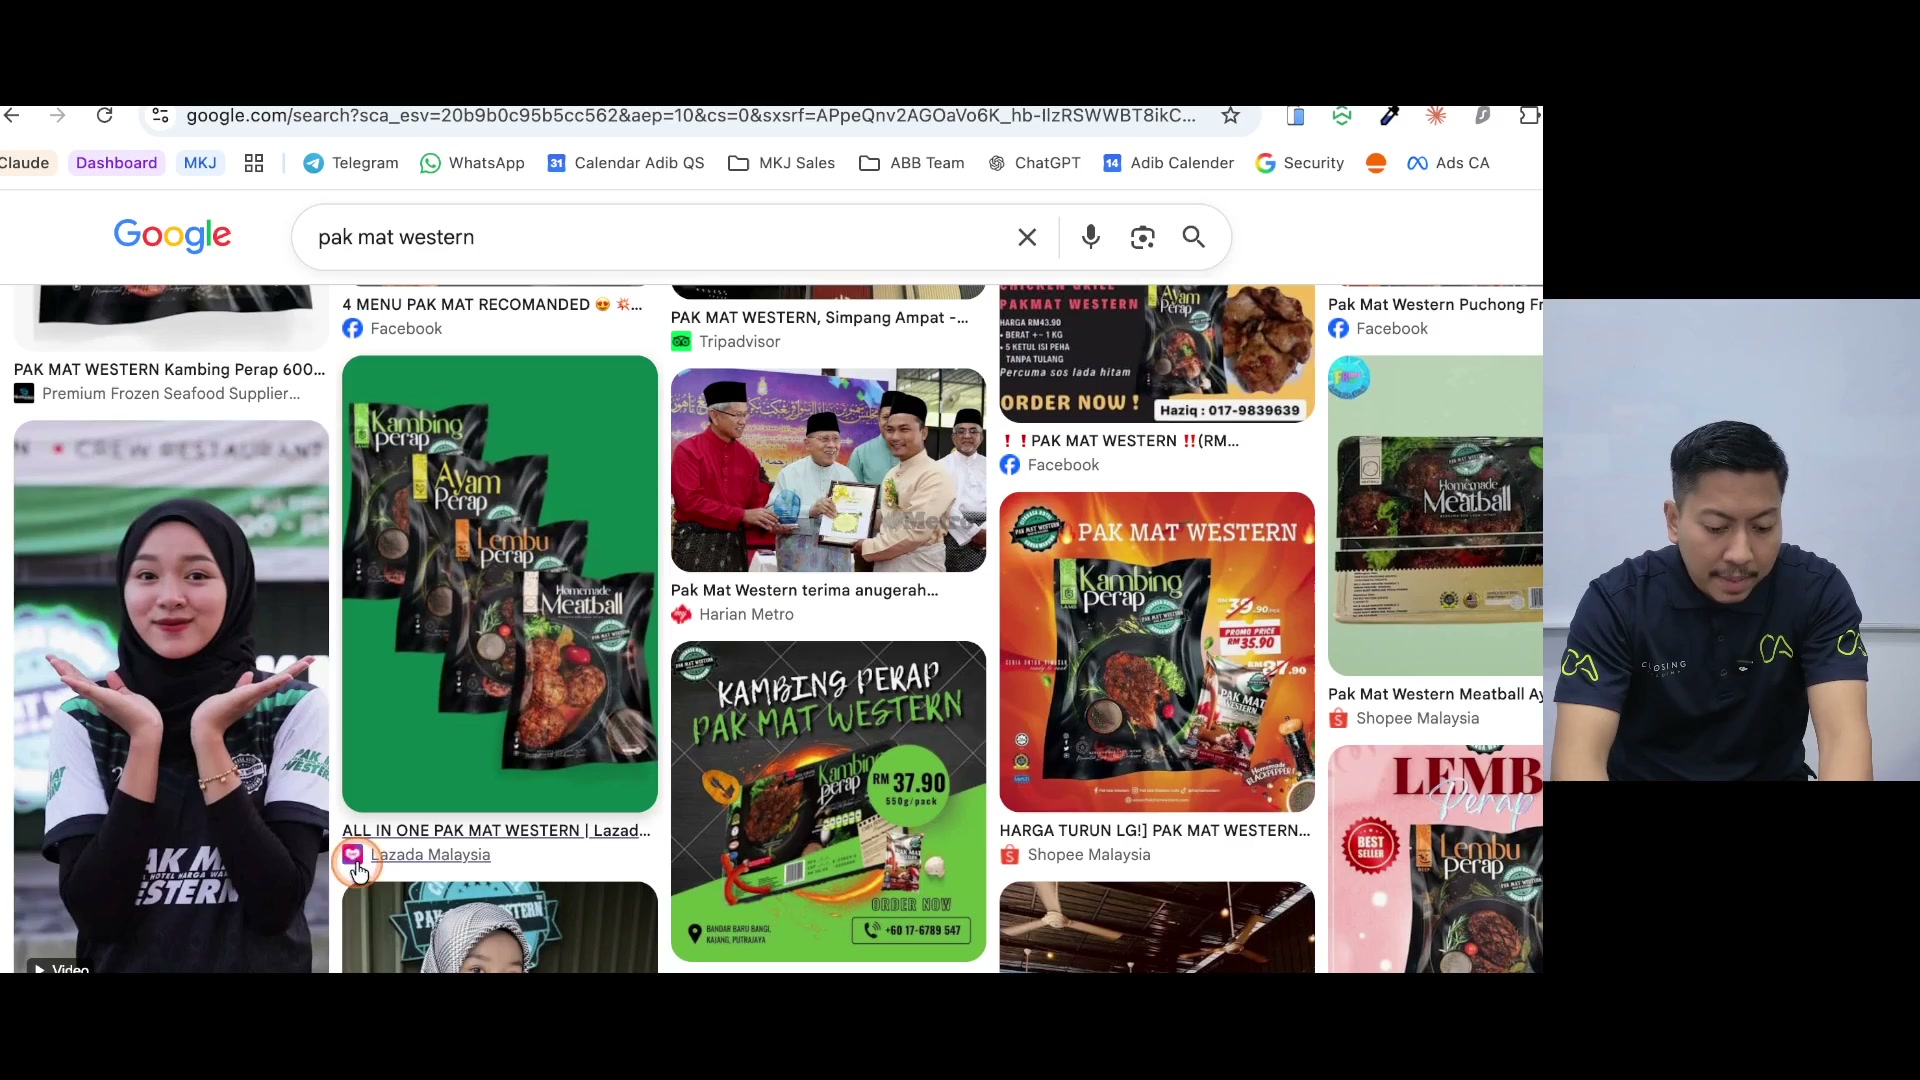
Task: Click the pen extension icon in the toolbar
Action: click(x=1389, y=116)
